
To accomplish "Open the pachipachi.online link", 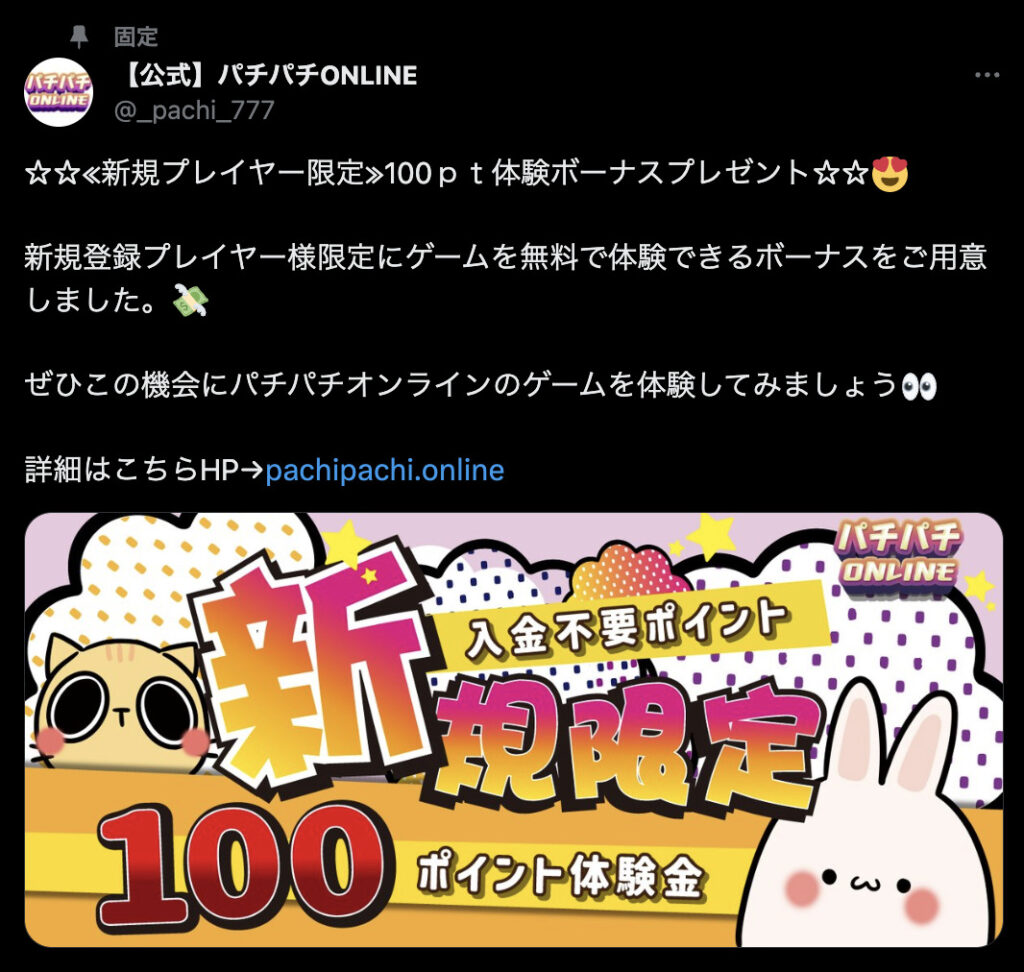I will [x=385, y=470].
